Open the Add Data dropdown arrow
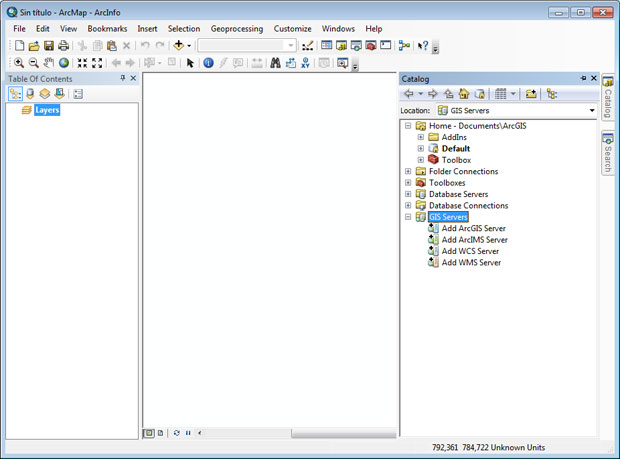Image resolution: width=620 pixels, height=459 pixels. coord(189,46)
